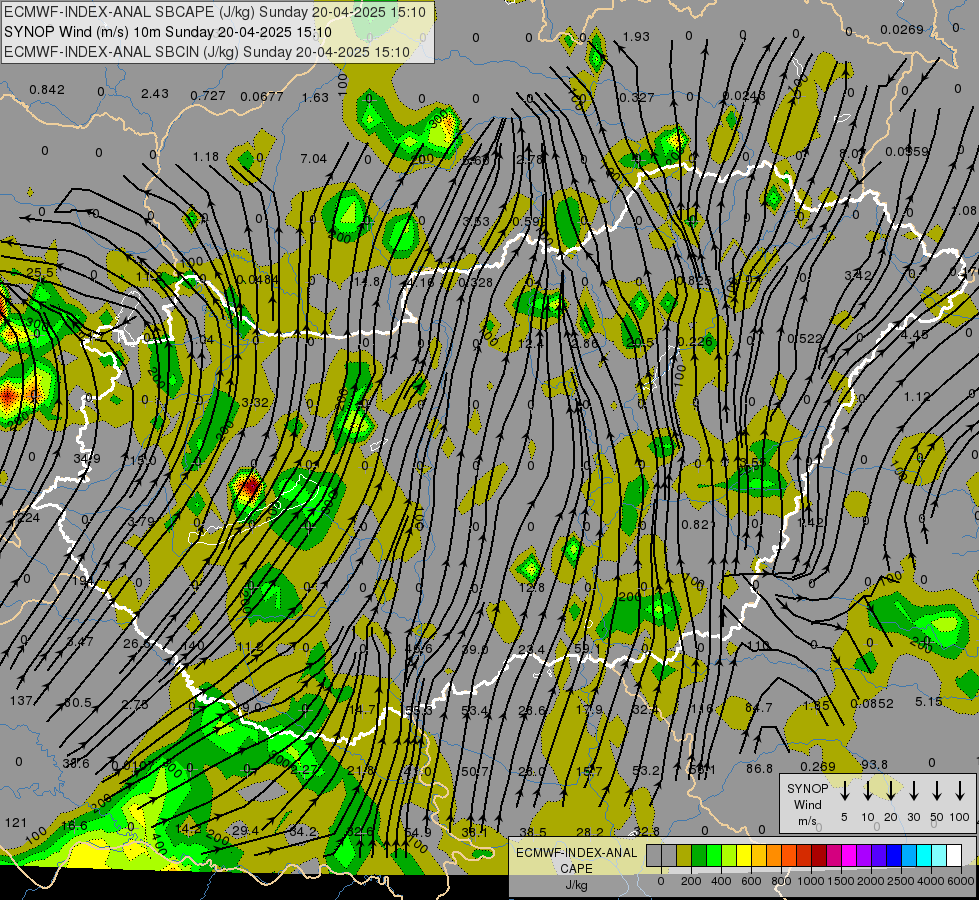Click the 10 m/s wind arrow in legend
This screenshot has height=900, width=979.
(x=868, y=791)
